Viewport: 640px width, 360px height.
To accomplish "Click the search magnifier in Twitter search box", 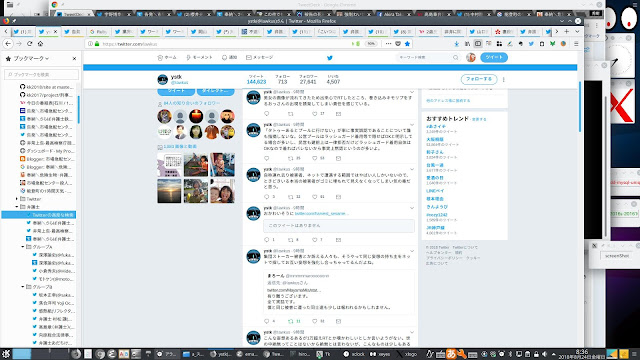I will click(x=456, y=58).
